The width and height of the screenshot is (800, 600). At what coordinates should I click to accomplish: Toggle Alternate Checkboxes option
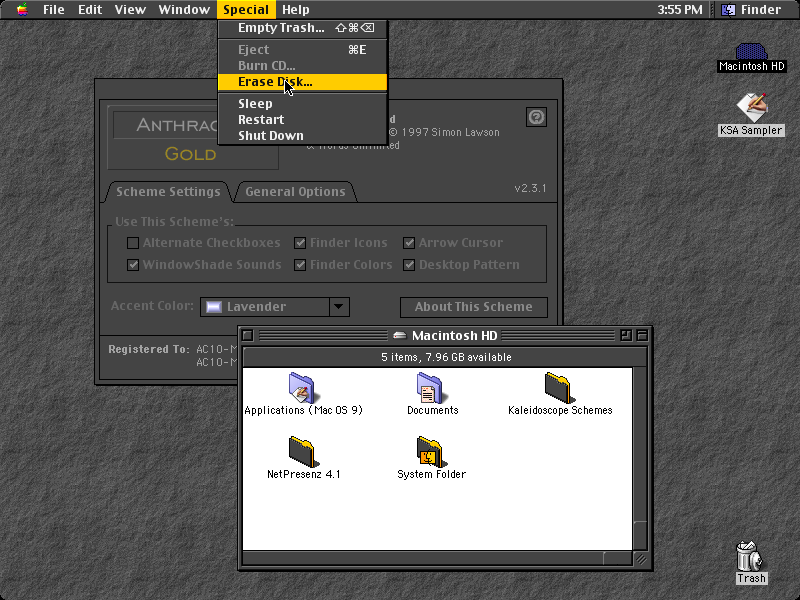pos(133,243)
